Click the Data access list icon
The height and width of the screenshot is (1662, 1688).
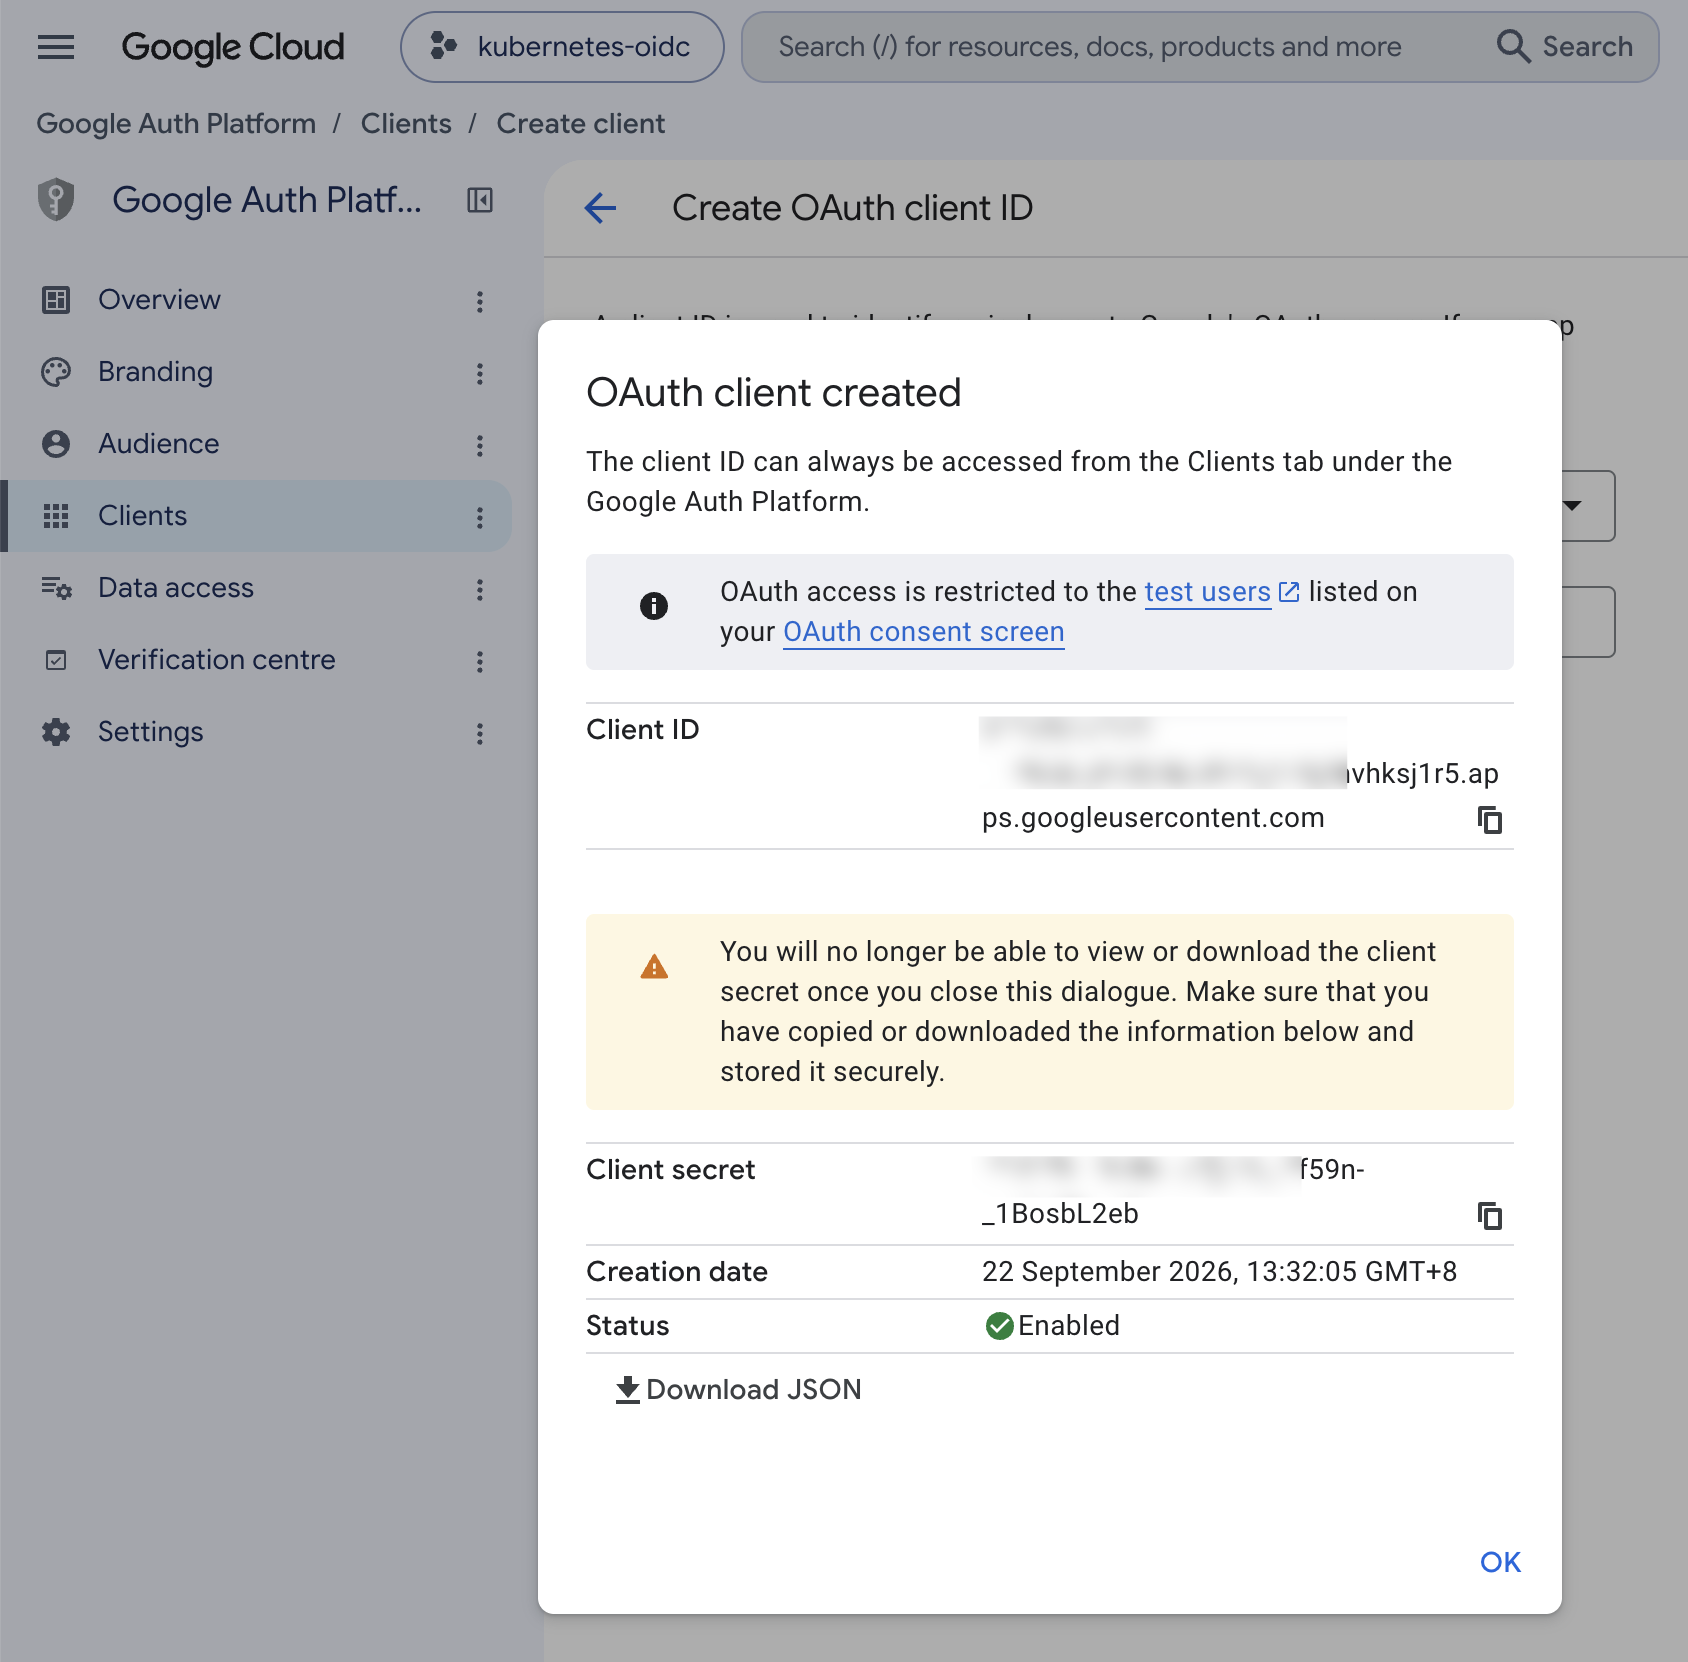[x=56, y=588]
